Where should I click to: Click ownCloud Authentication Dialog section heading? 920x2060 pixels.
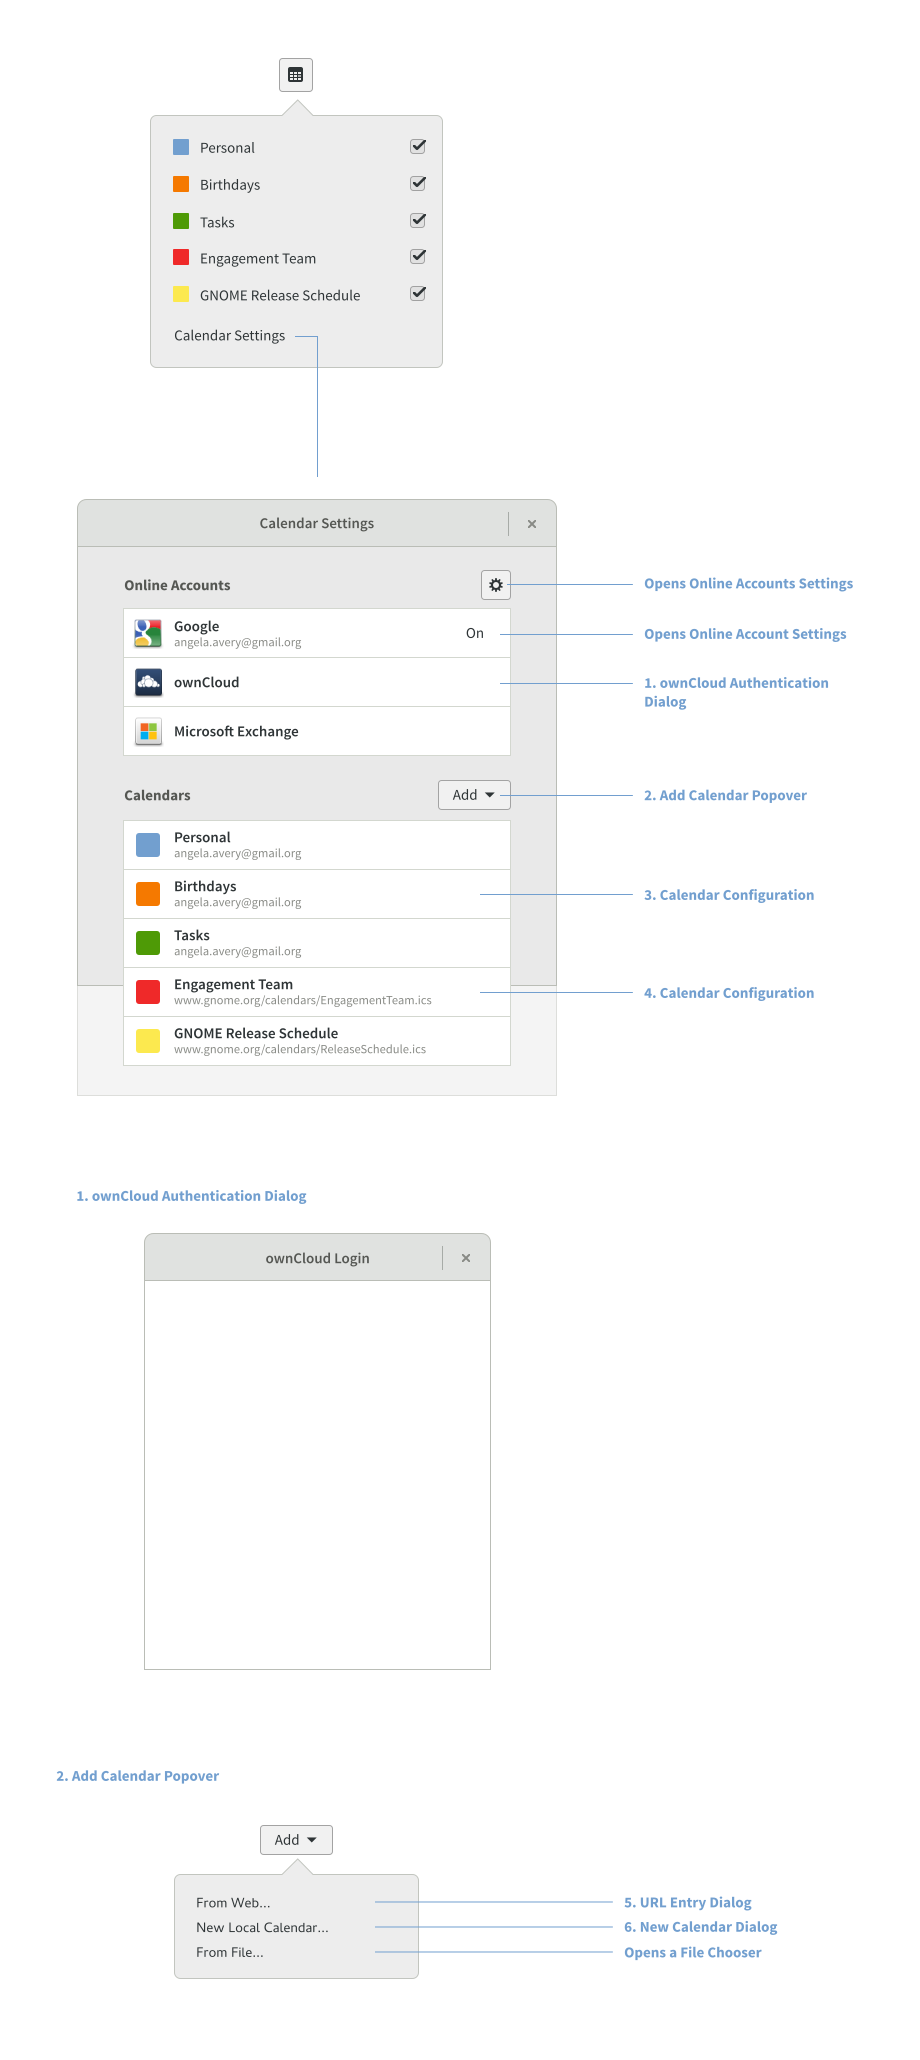[x=191, y=1196]
